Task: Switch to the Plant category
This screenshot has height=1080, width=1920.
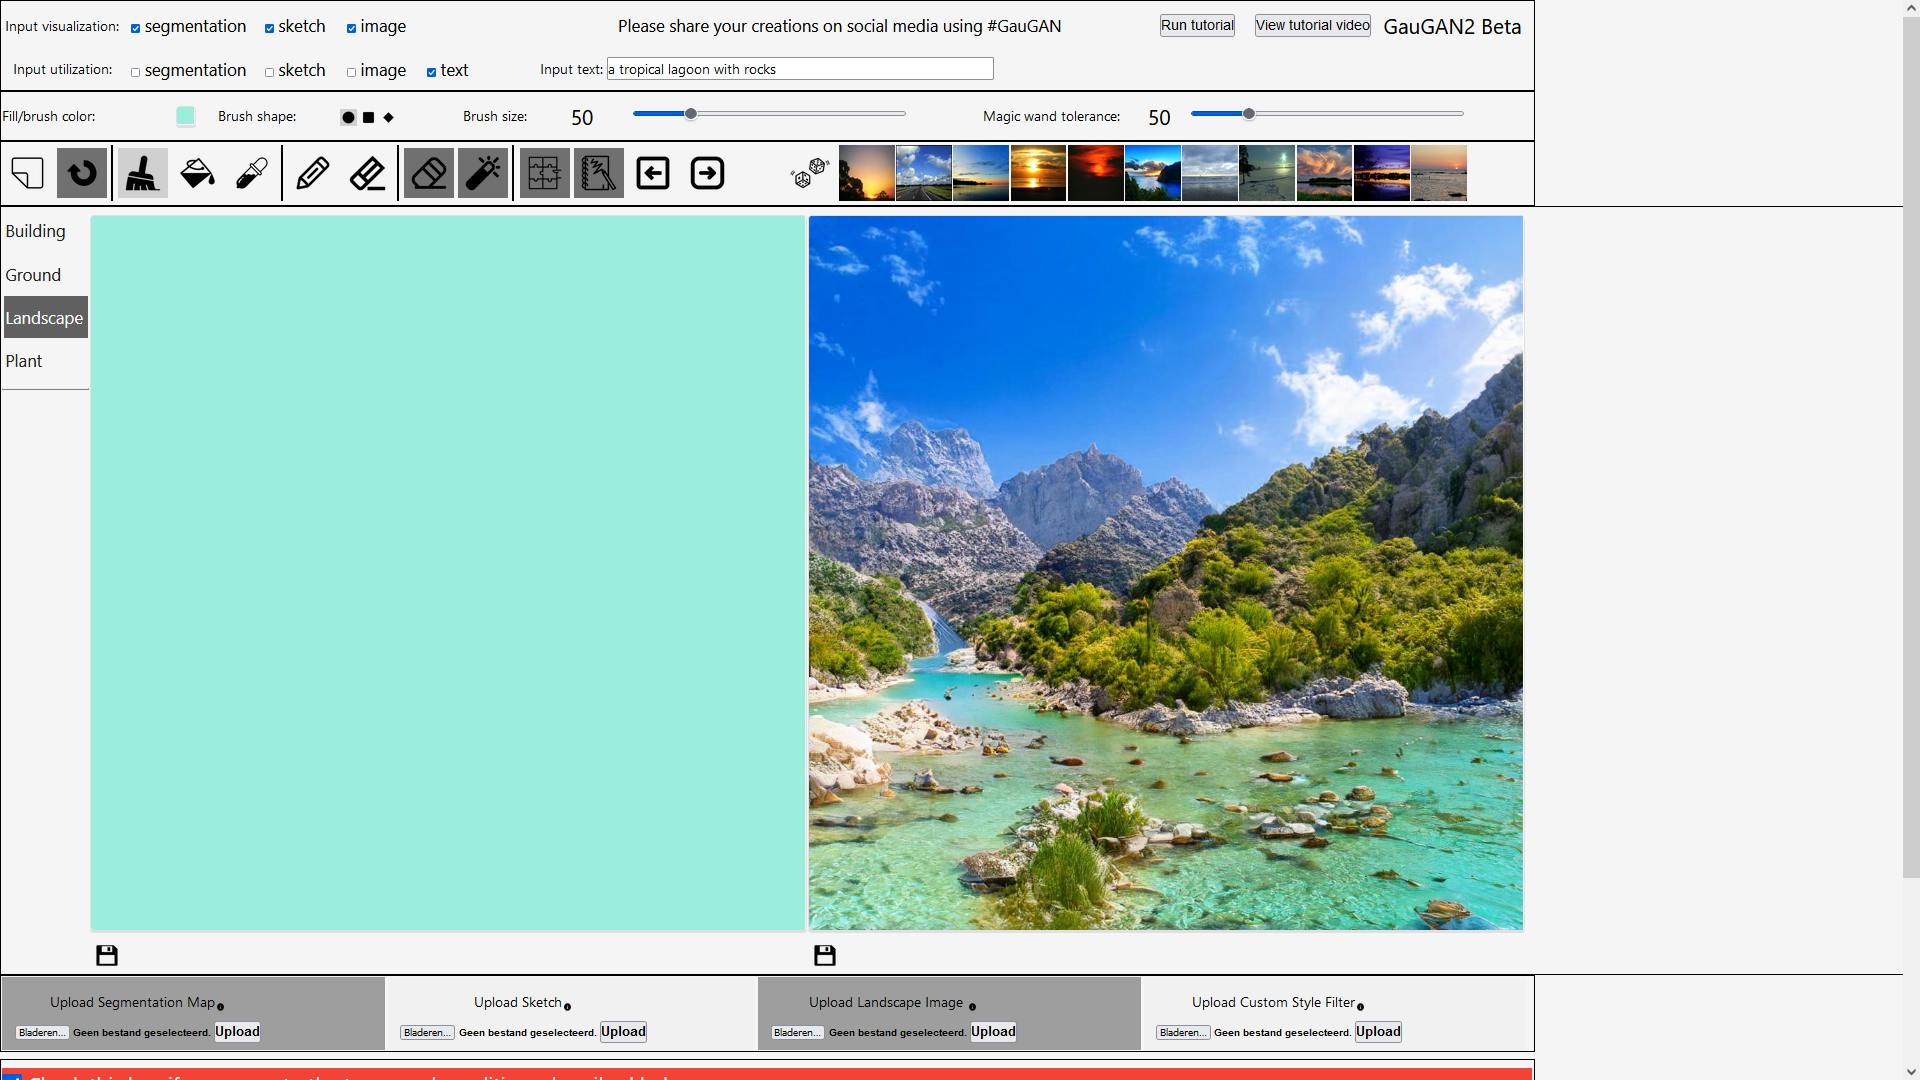Action: tap(24, 361)
